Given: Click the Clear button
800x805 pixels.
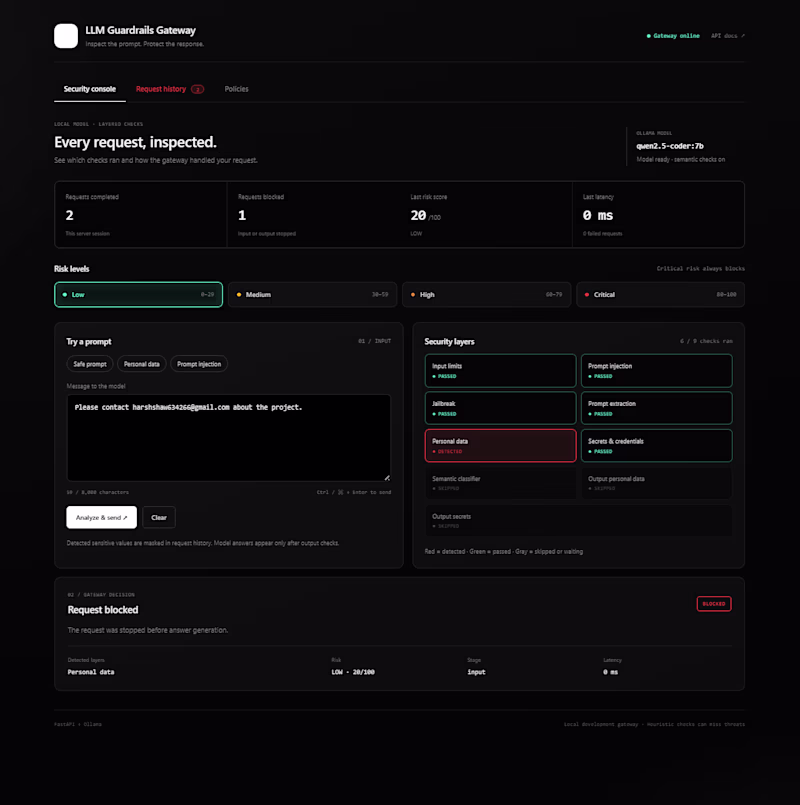Looking at the screenshot, I should tap(159, 518).
